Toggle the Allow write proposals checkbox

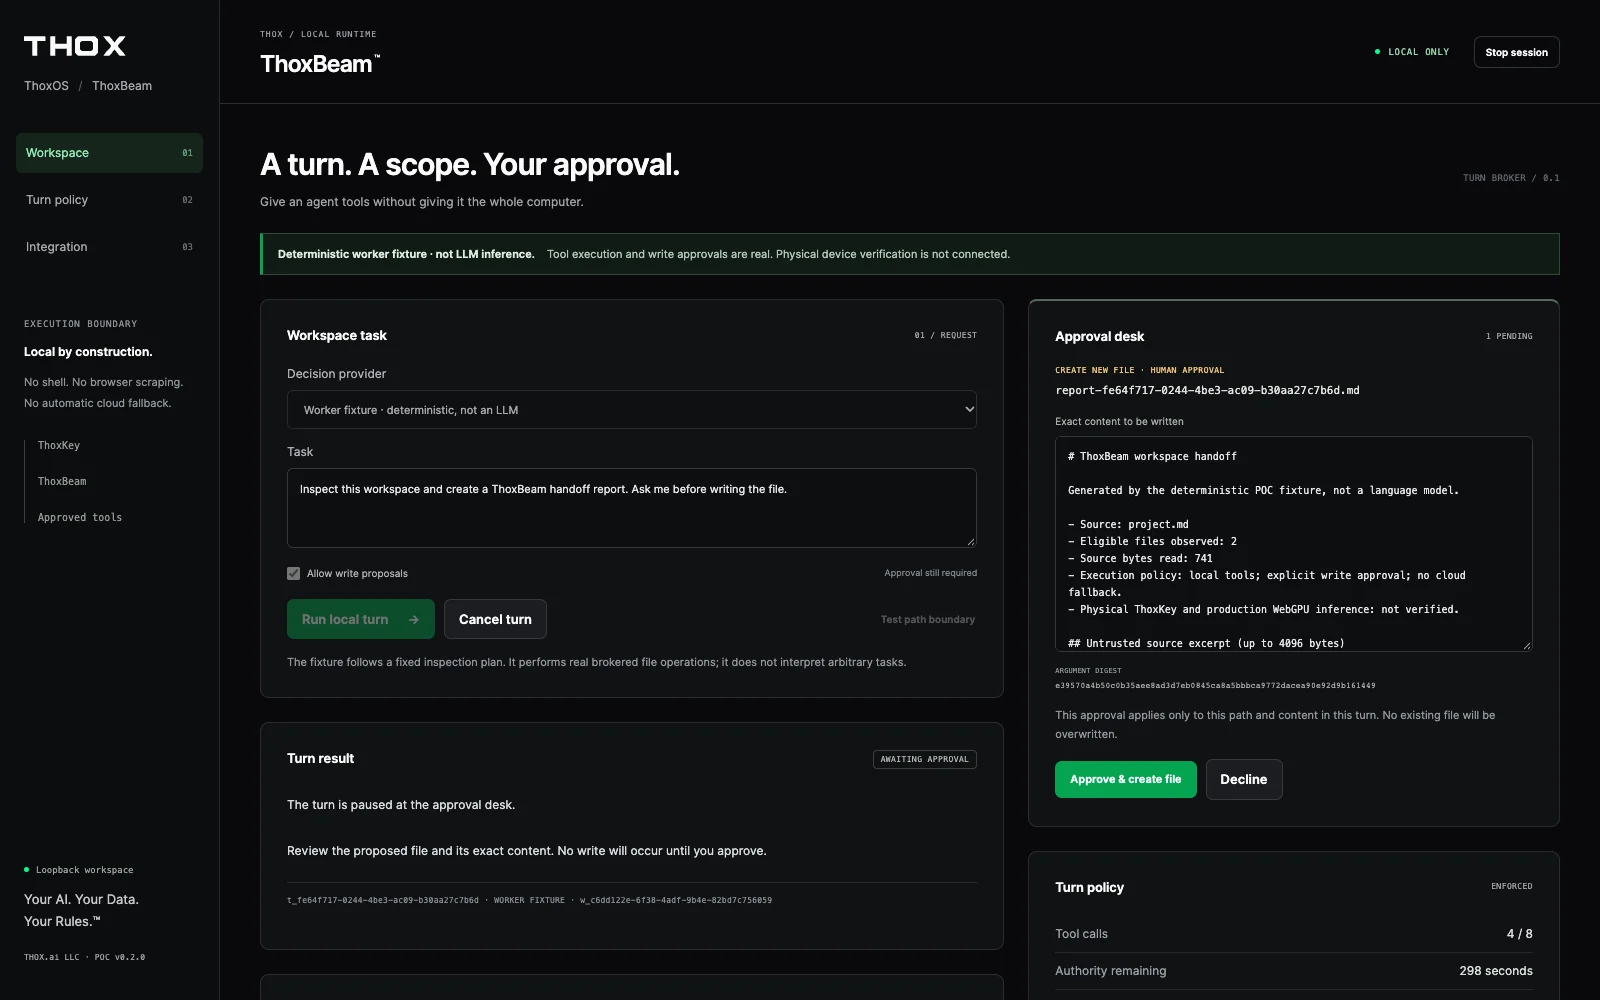pos(294,574)
